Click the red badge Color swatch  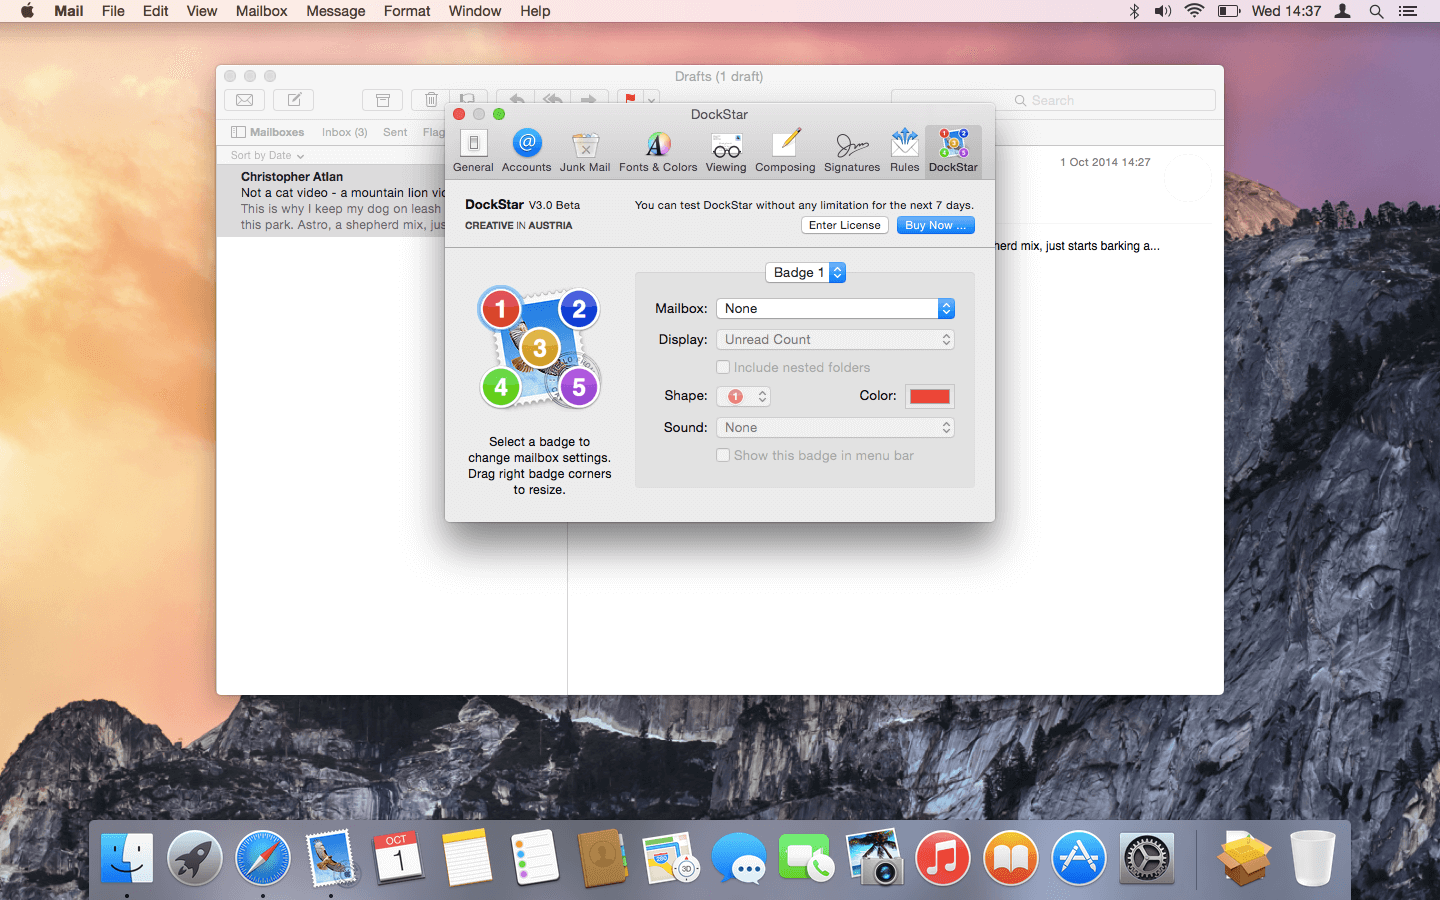tap(930, 396)
